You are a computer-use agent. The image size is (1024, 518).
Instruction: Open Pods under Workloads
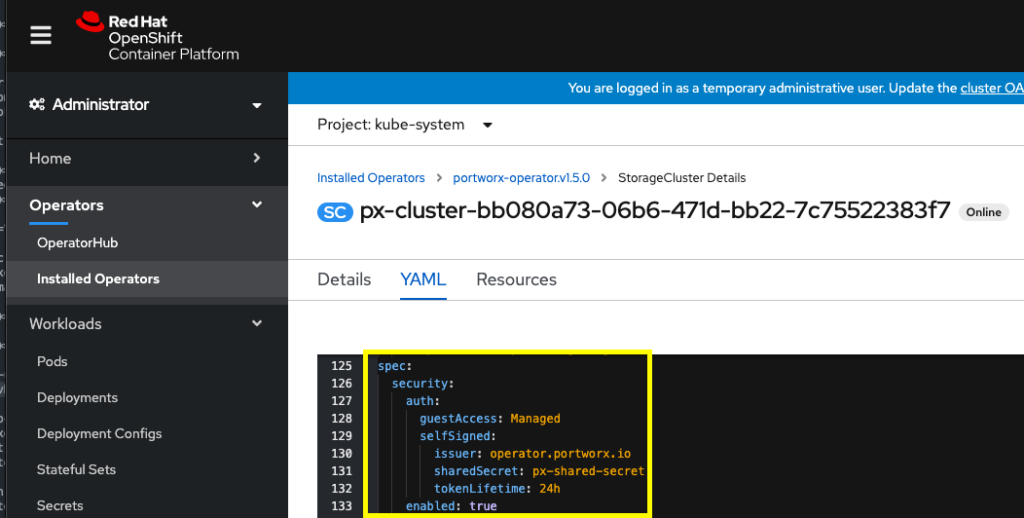[52, 361]
